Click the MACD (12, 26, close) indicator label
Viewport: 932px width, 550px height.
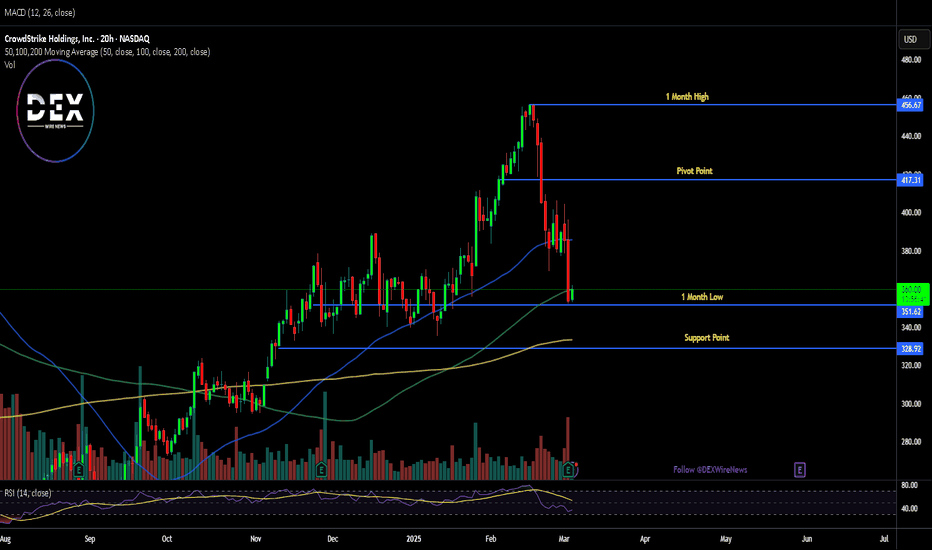point(40,12)
